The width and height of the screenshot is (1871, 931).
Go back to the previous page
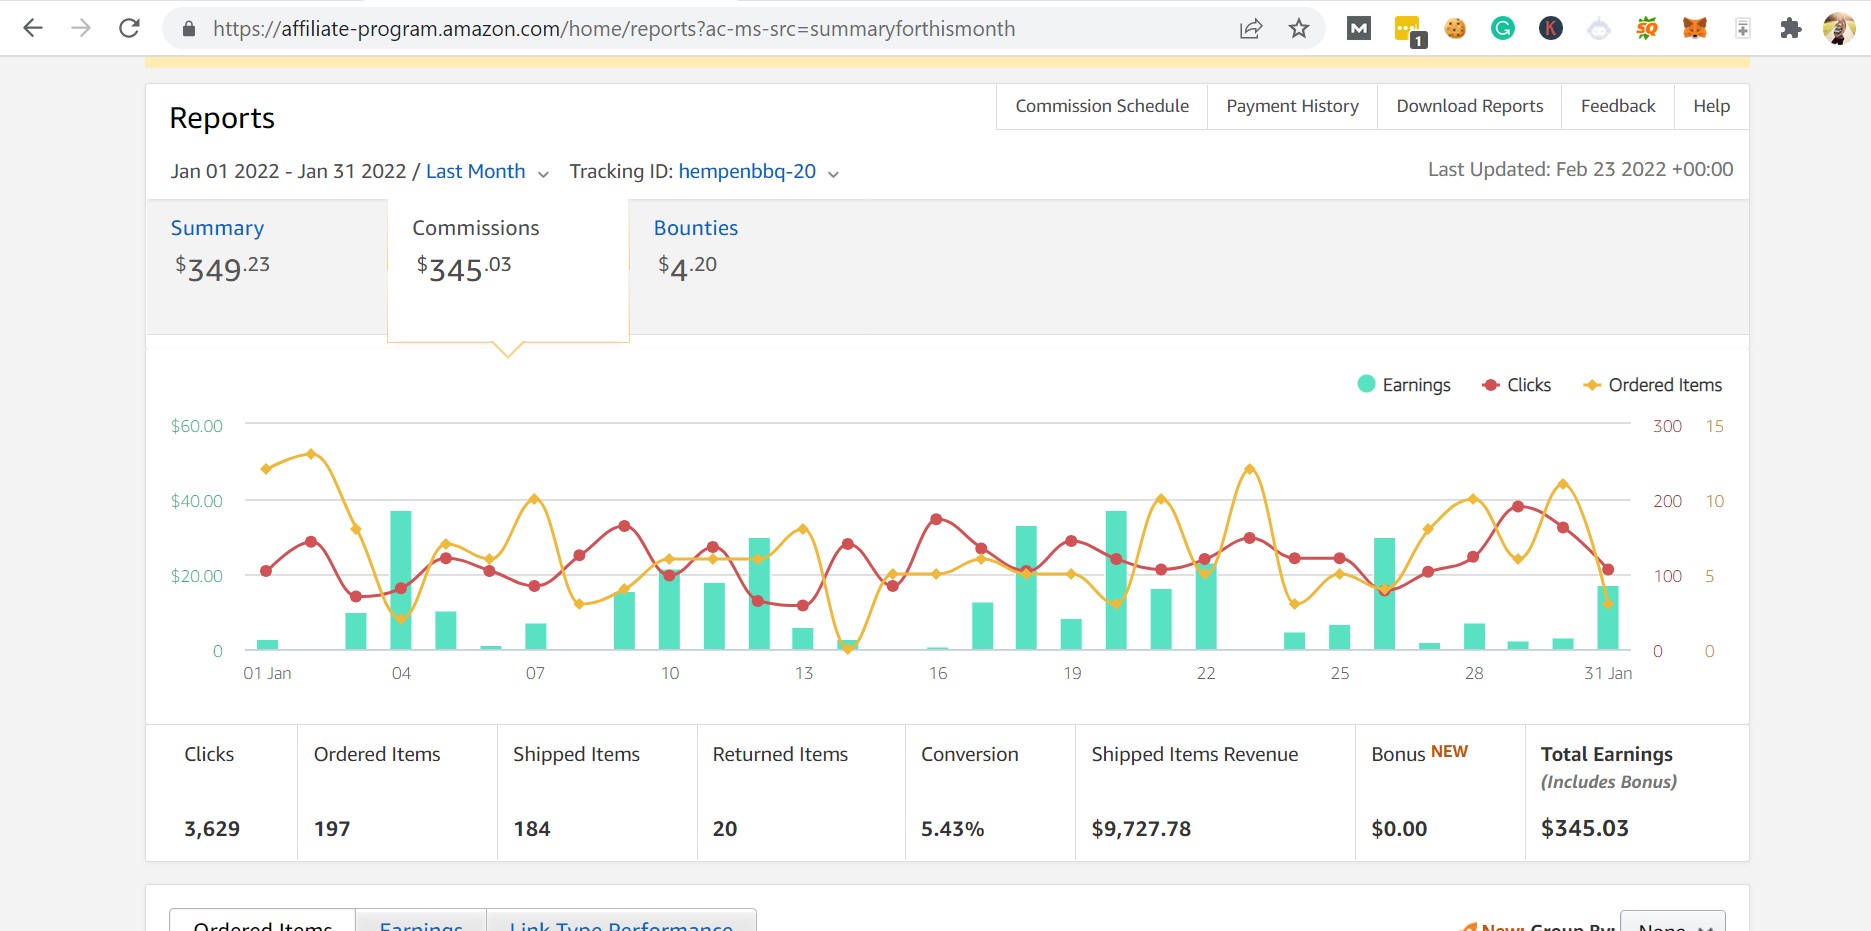pos(33,28)
